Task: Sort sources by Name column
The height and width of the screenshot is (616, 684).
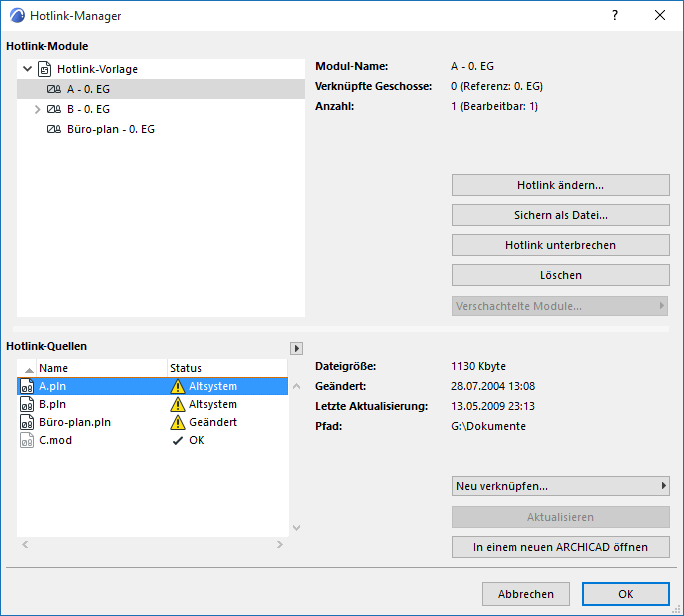Action: pos(102,368)
